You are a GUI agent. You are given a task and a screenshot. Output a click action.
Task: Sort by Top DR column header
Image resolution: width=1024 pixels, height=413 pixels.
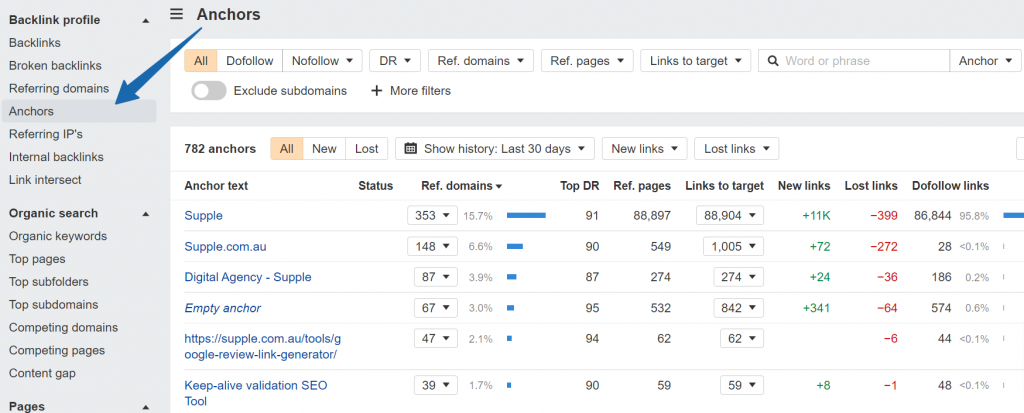pos(579,186)
